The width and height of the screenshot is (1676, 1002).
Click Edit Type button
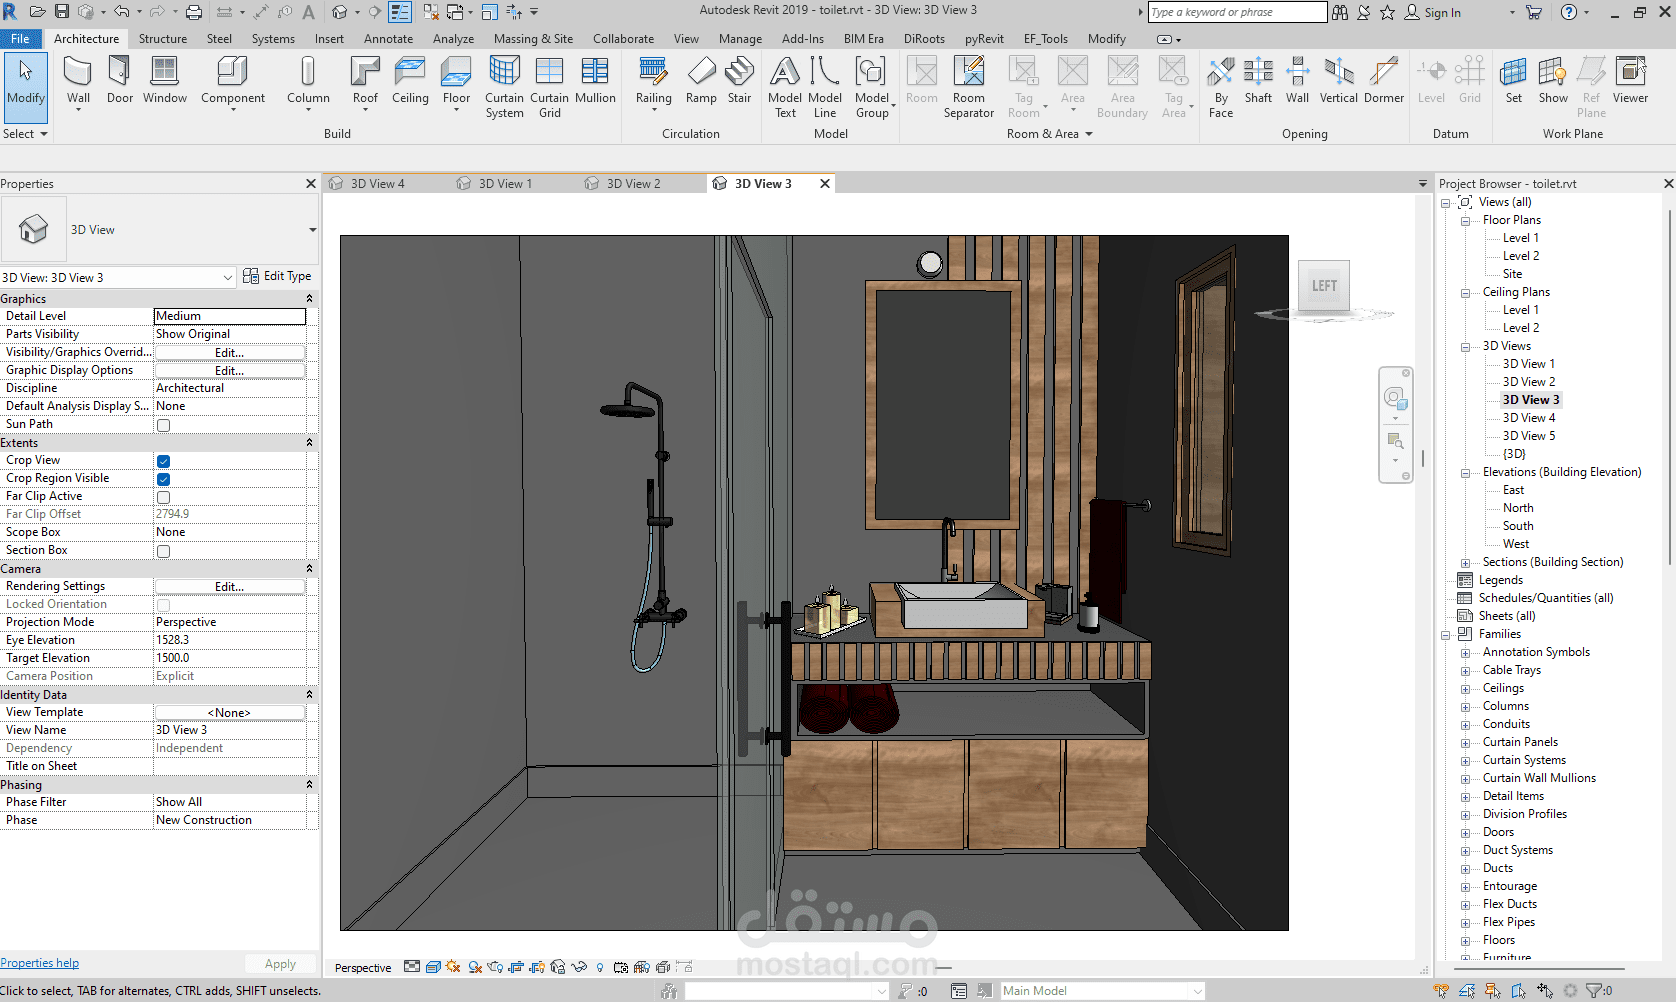click(277, 276)
